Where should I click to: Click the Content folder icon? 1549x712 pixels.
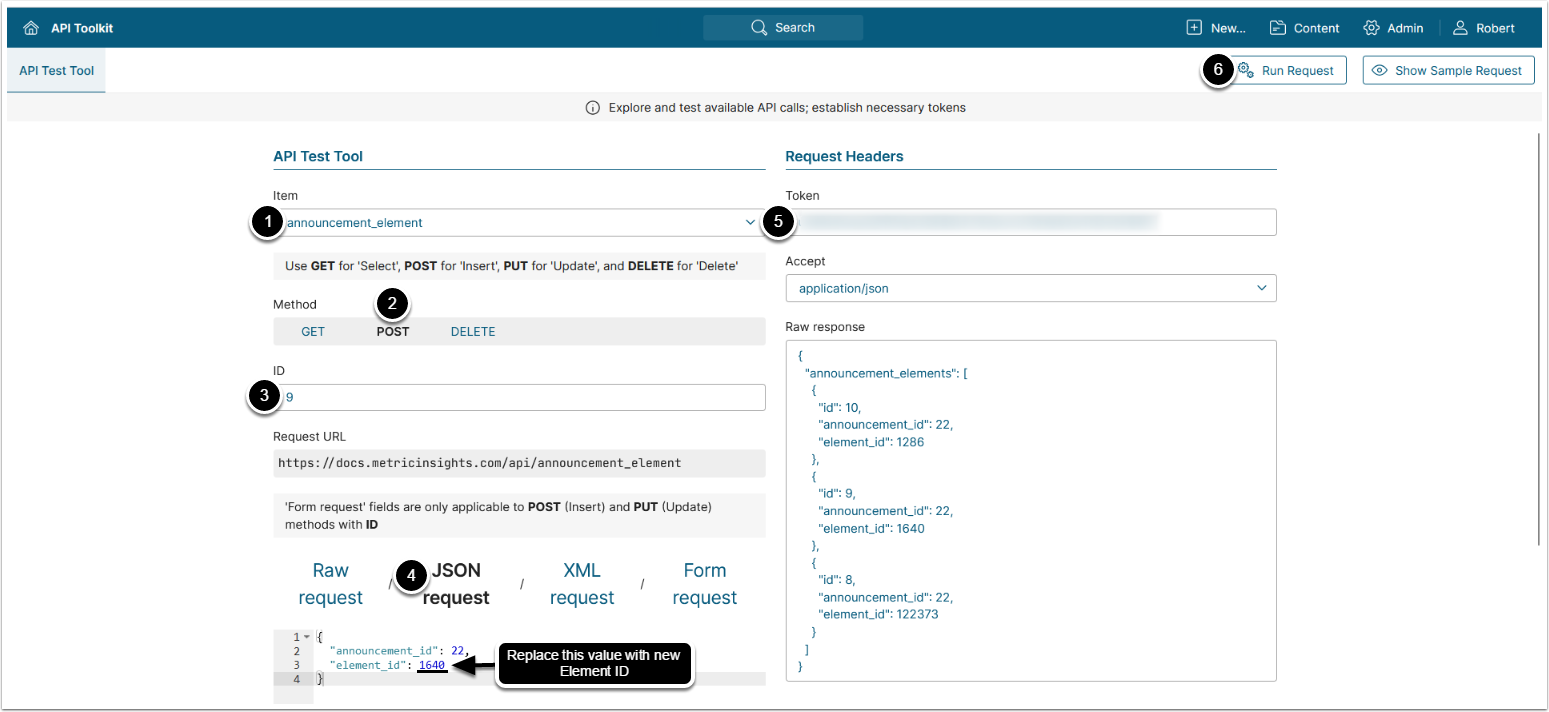1278,28
